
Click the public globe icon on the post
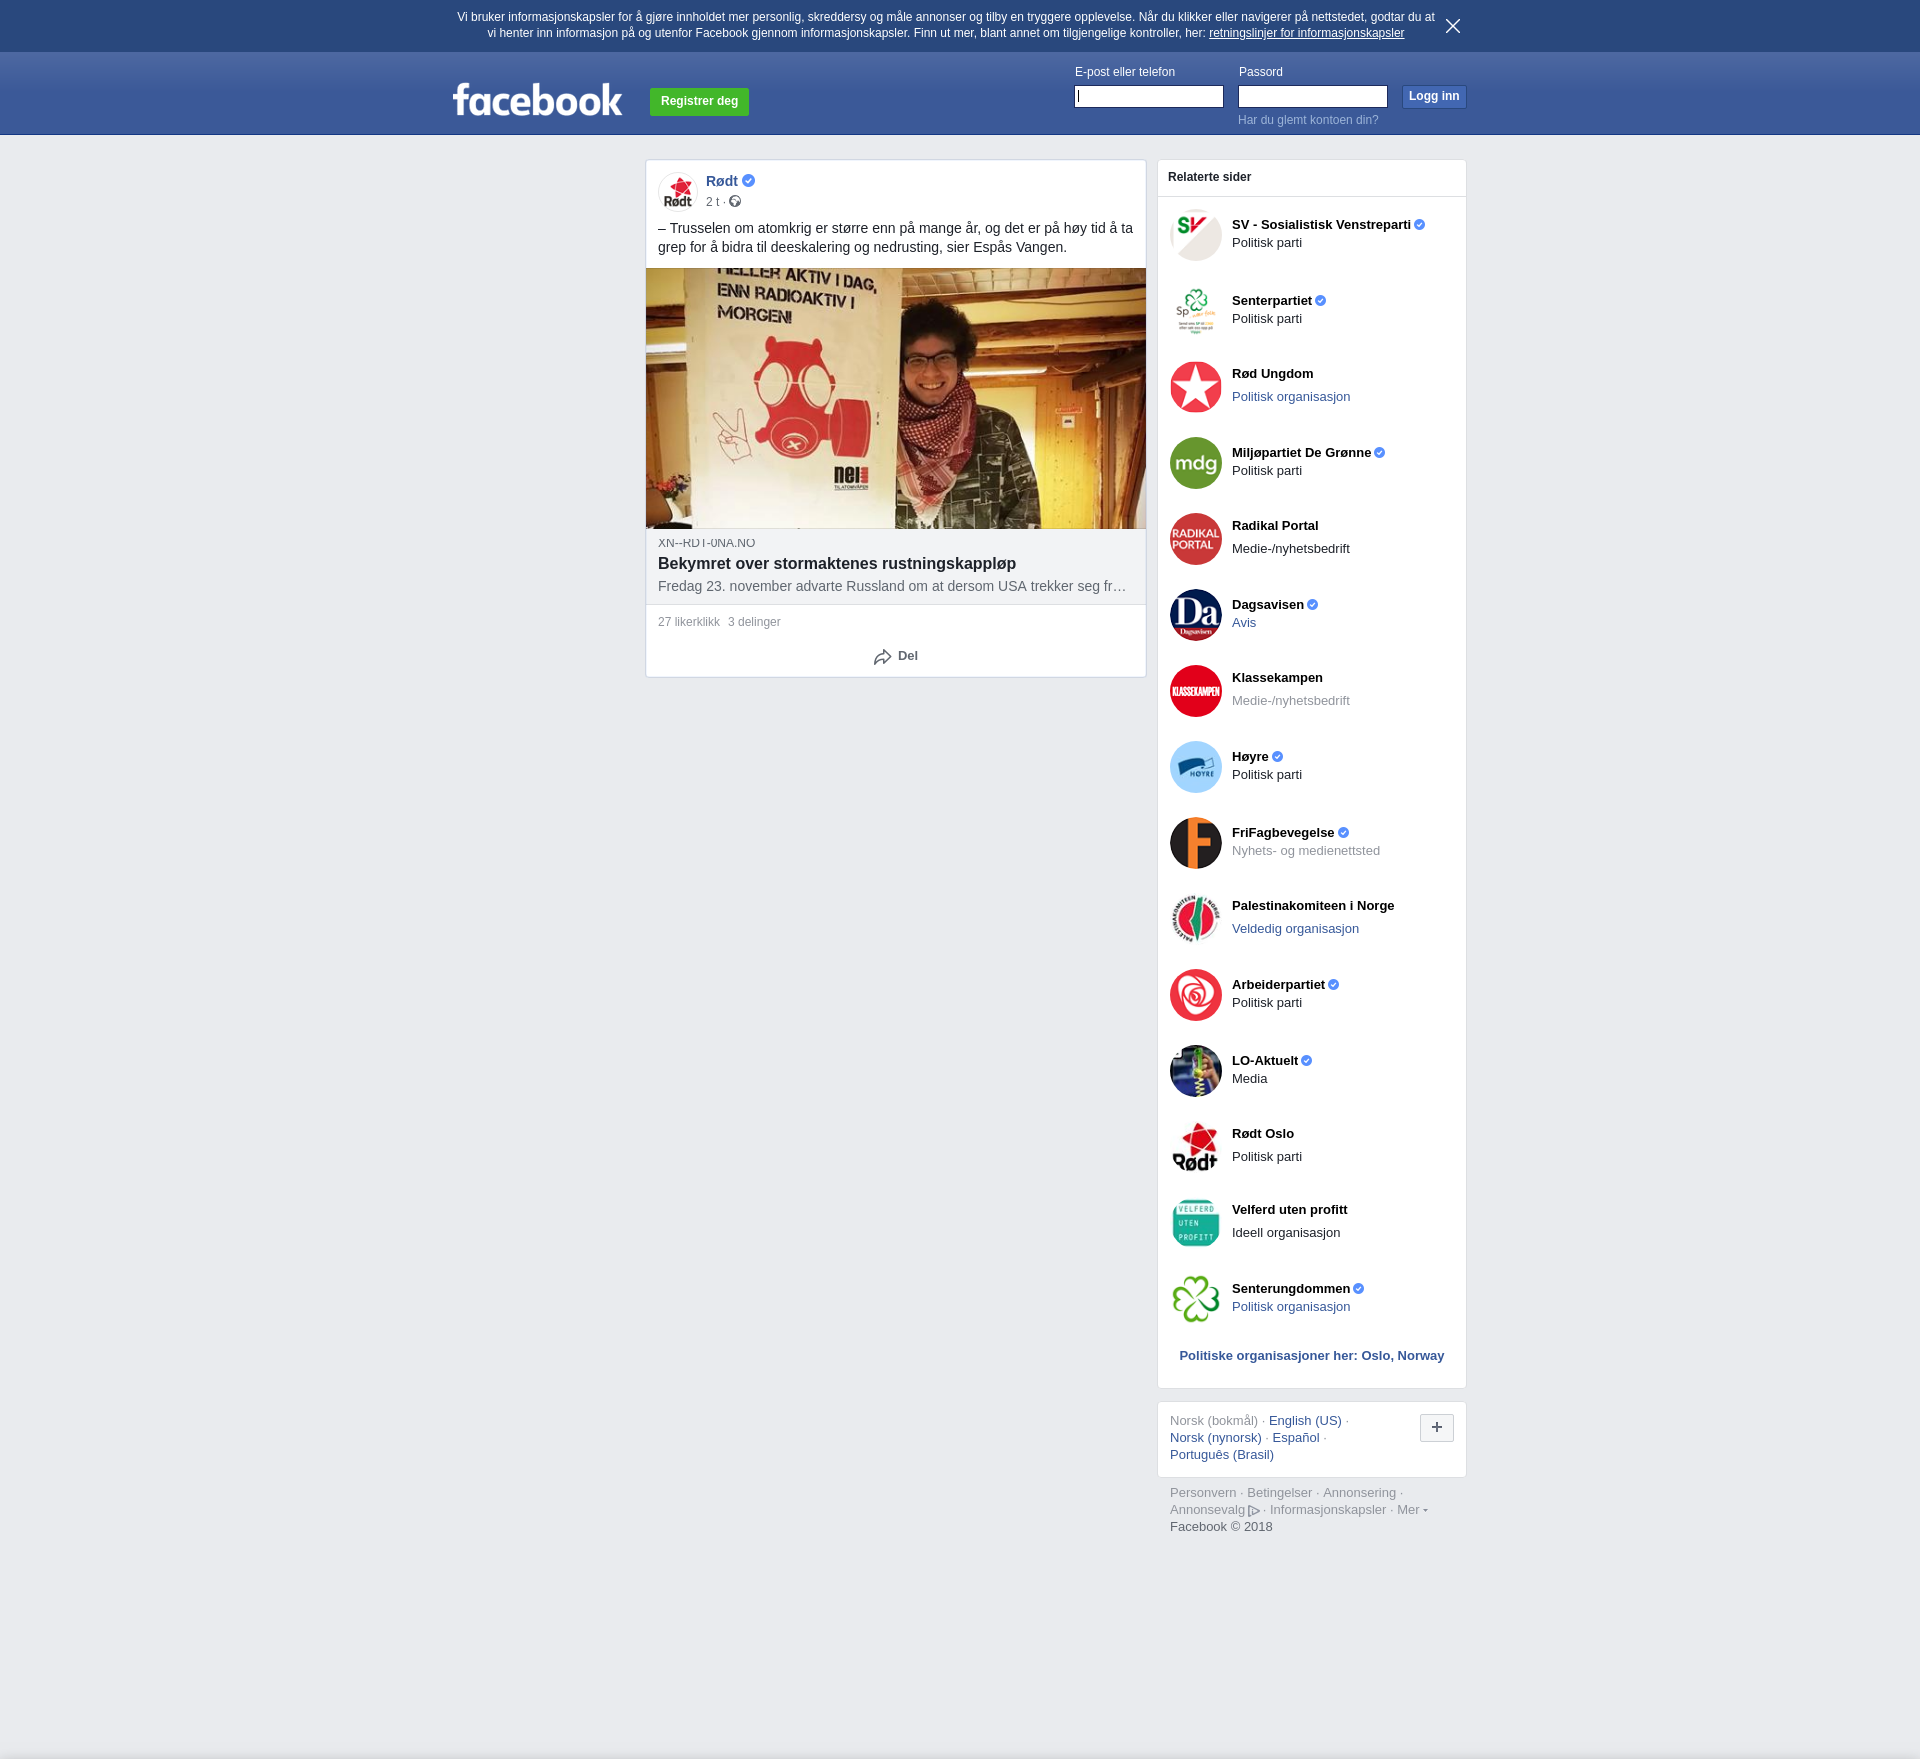point(735,202)
